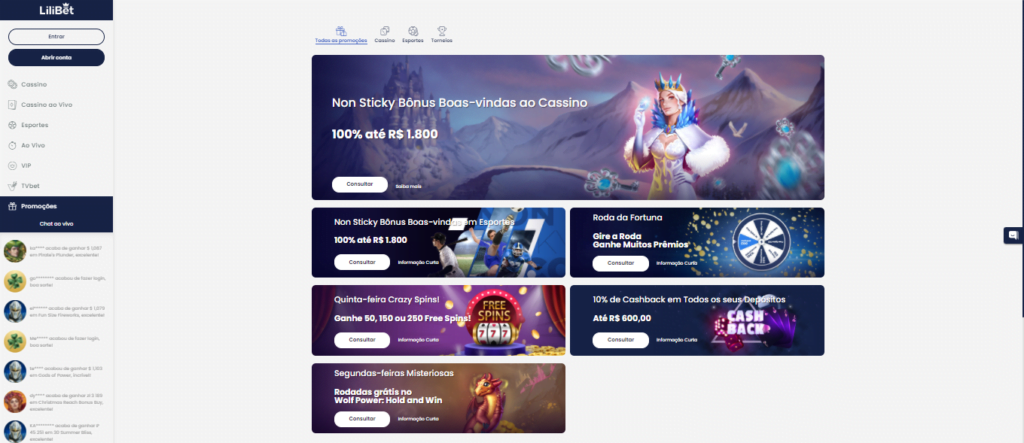Switch to the Cassino promotions tab
Image resolution: width=1024 pixels, height=443 pixels.
pyautogui.click(x=385, y=35)
